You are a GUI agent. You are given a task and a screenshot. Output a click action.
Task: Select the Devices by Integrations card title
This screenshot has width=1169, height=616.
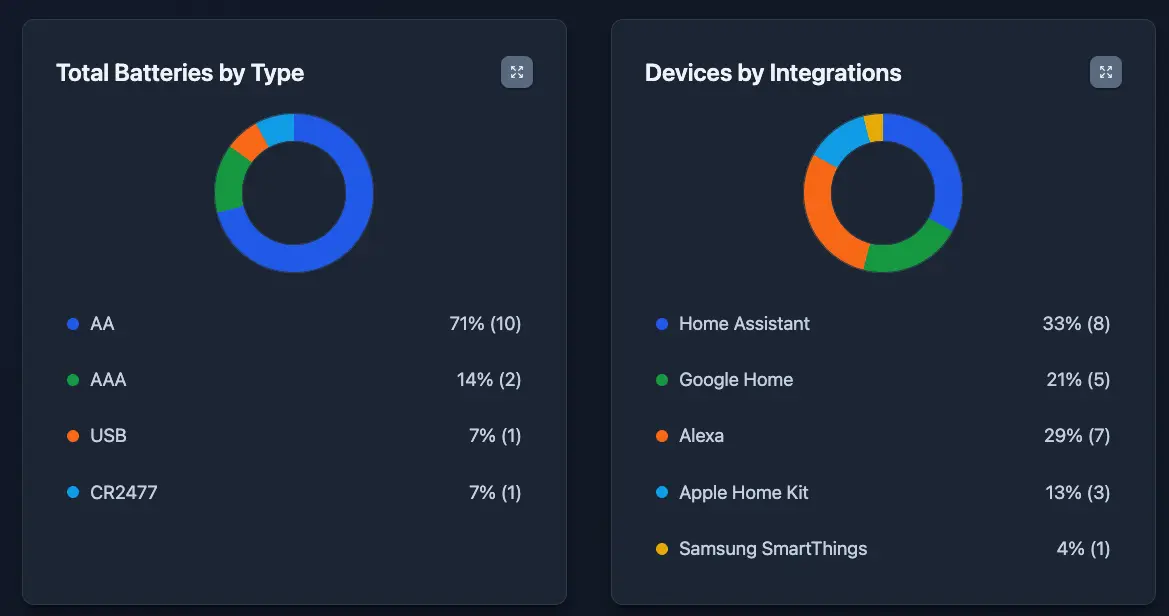pyautogui.click(x=774, y=72)
